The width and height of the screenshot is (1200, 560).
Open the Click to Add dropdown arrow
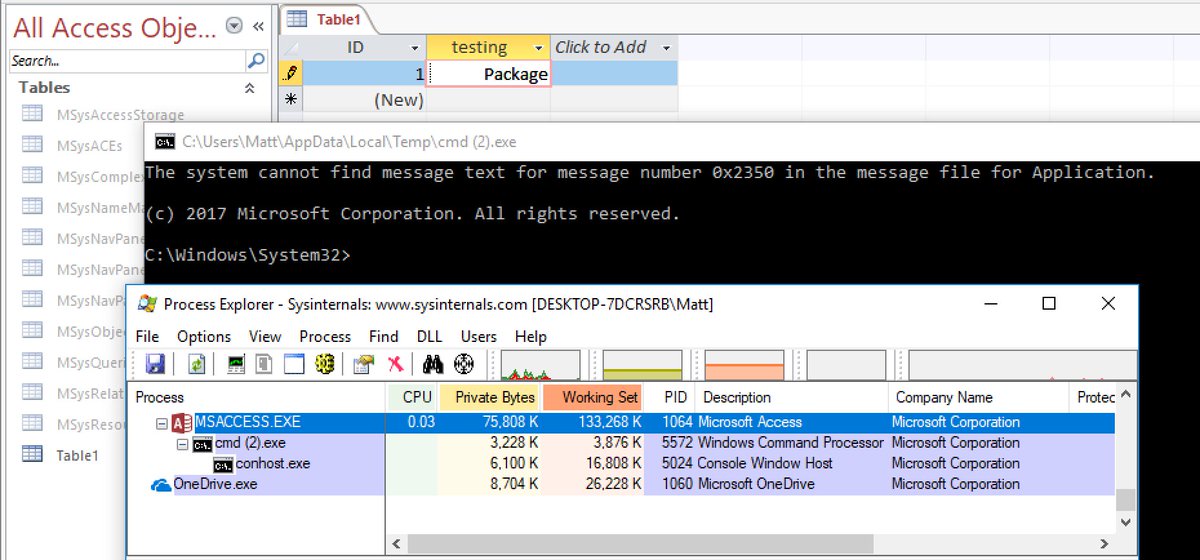pyautogui.click(x=666, y=48)
